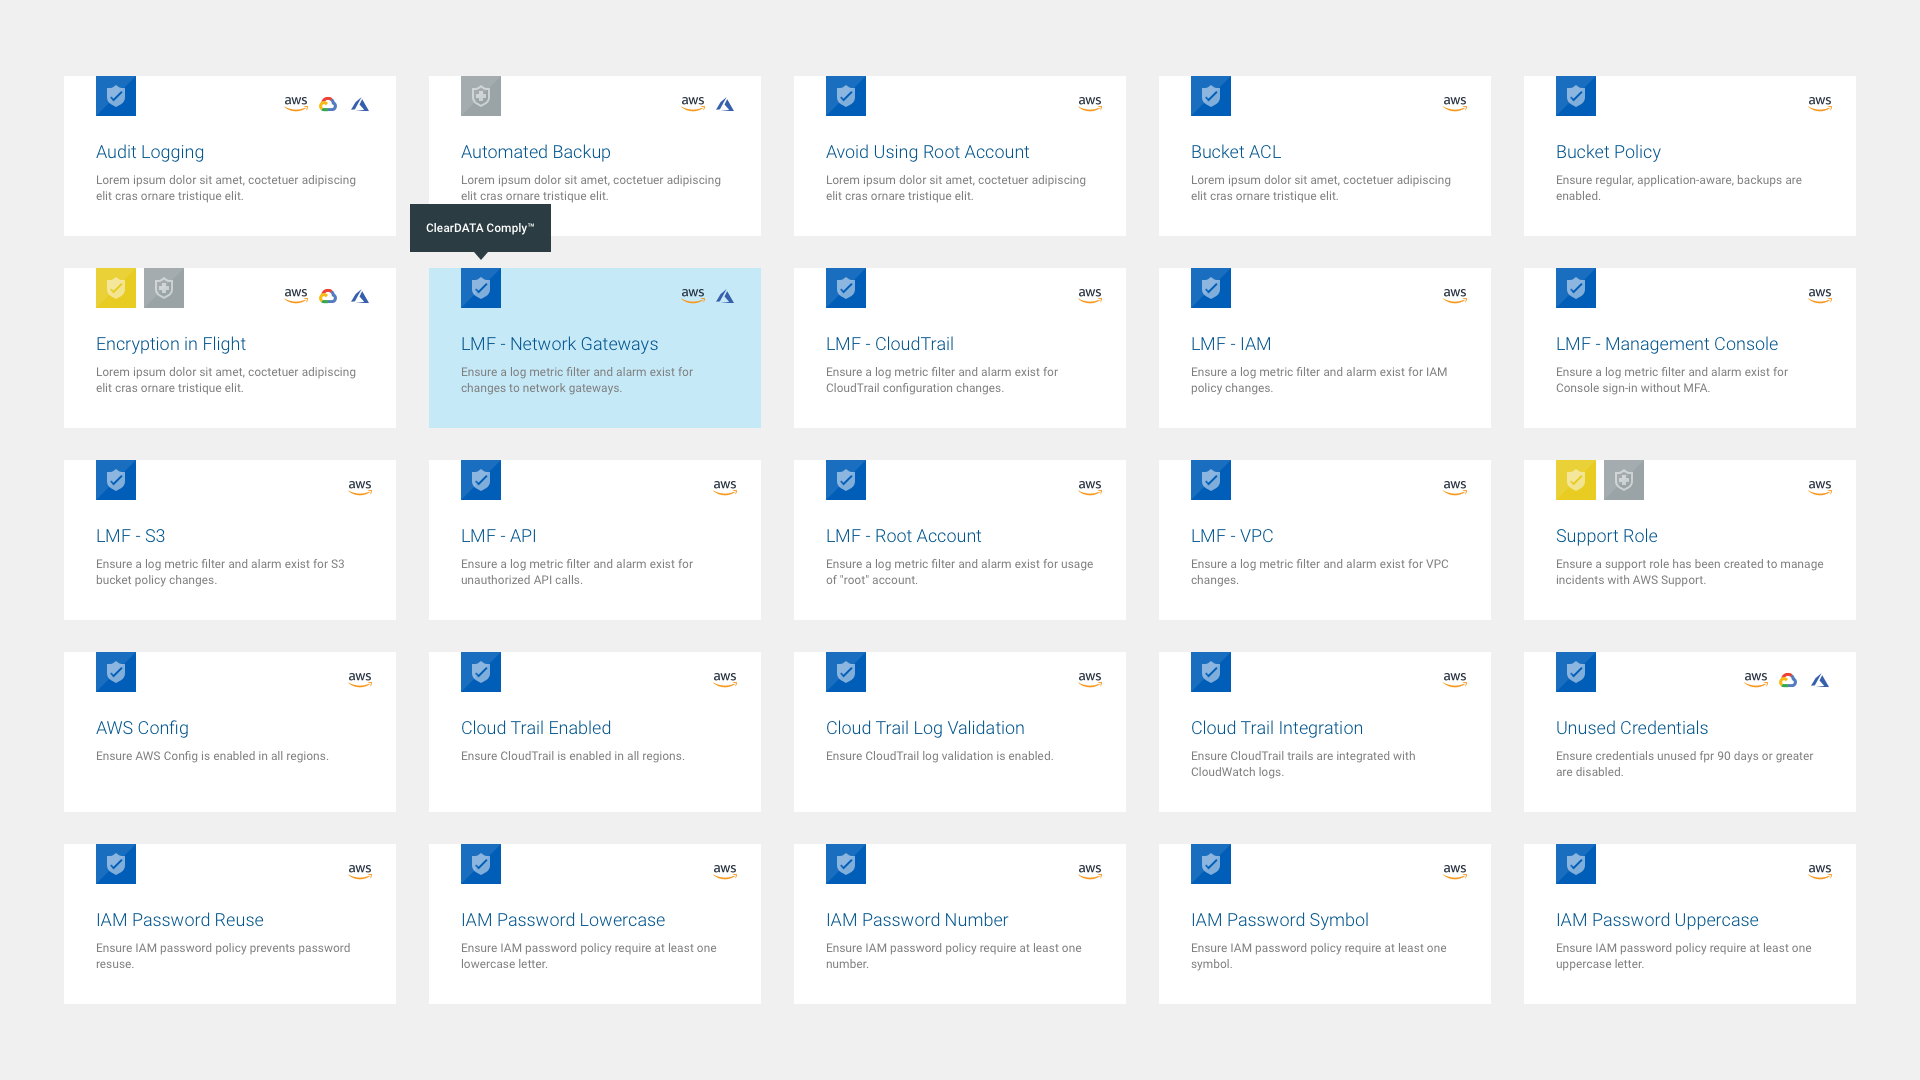
Task: Open the LMF - CloudTrail title link
Action: click(889, 344)
